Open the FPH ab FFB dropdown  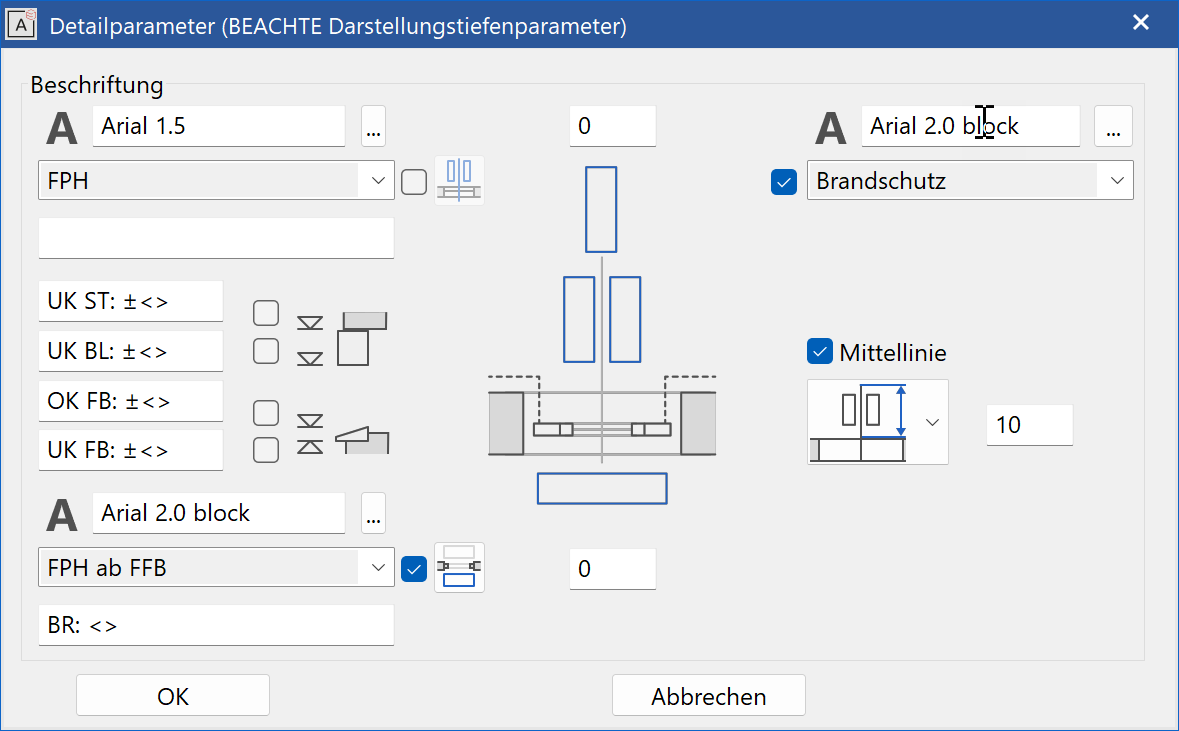tap(217, 568)
